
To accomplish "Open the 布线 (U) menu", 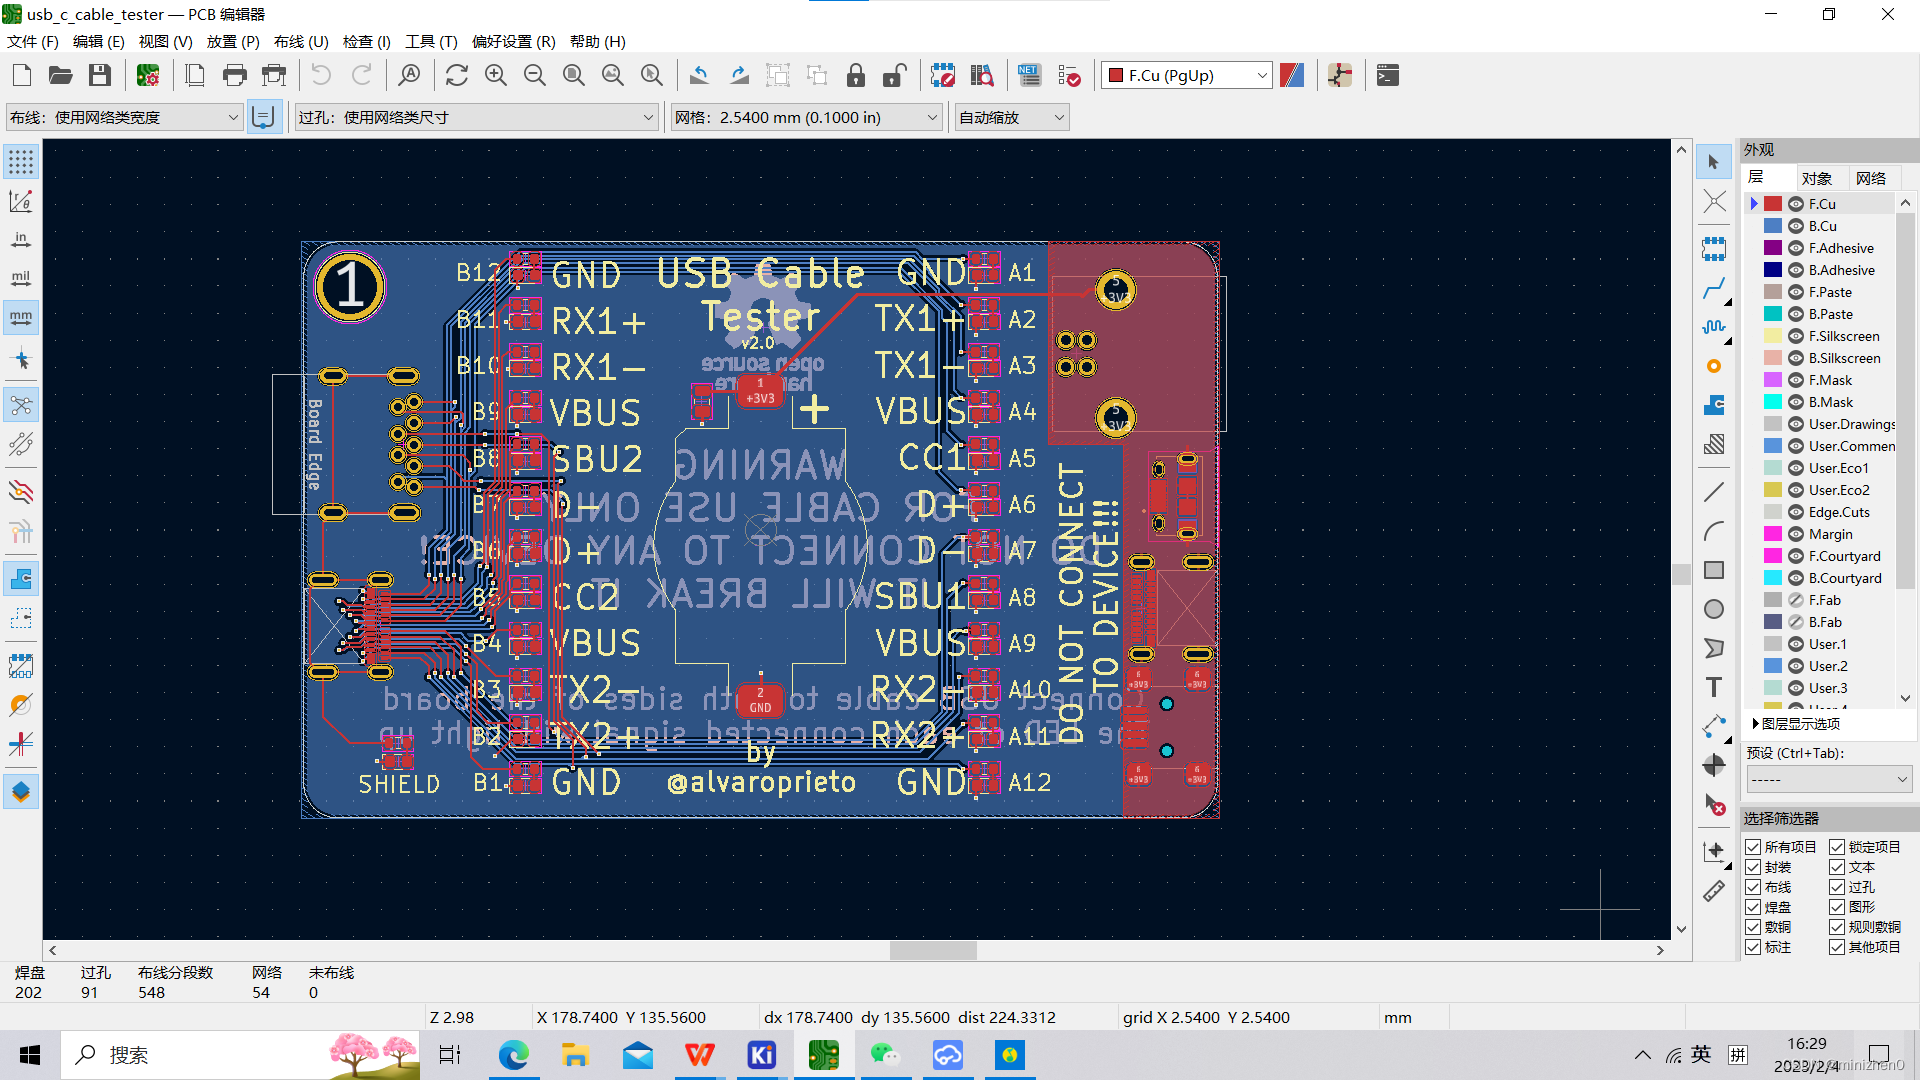I will [x=301, y=41].
